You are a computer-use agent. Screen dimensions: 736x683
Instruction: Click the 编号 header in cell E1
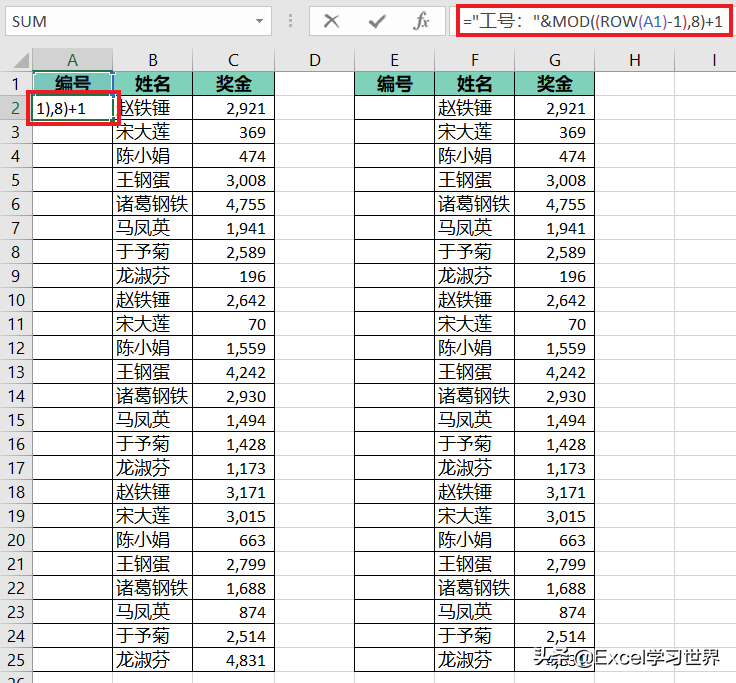(x=394, y=84)
